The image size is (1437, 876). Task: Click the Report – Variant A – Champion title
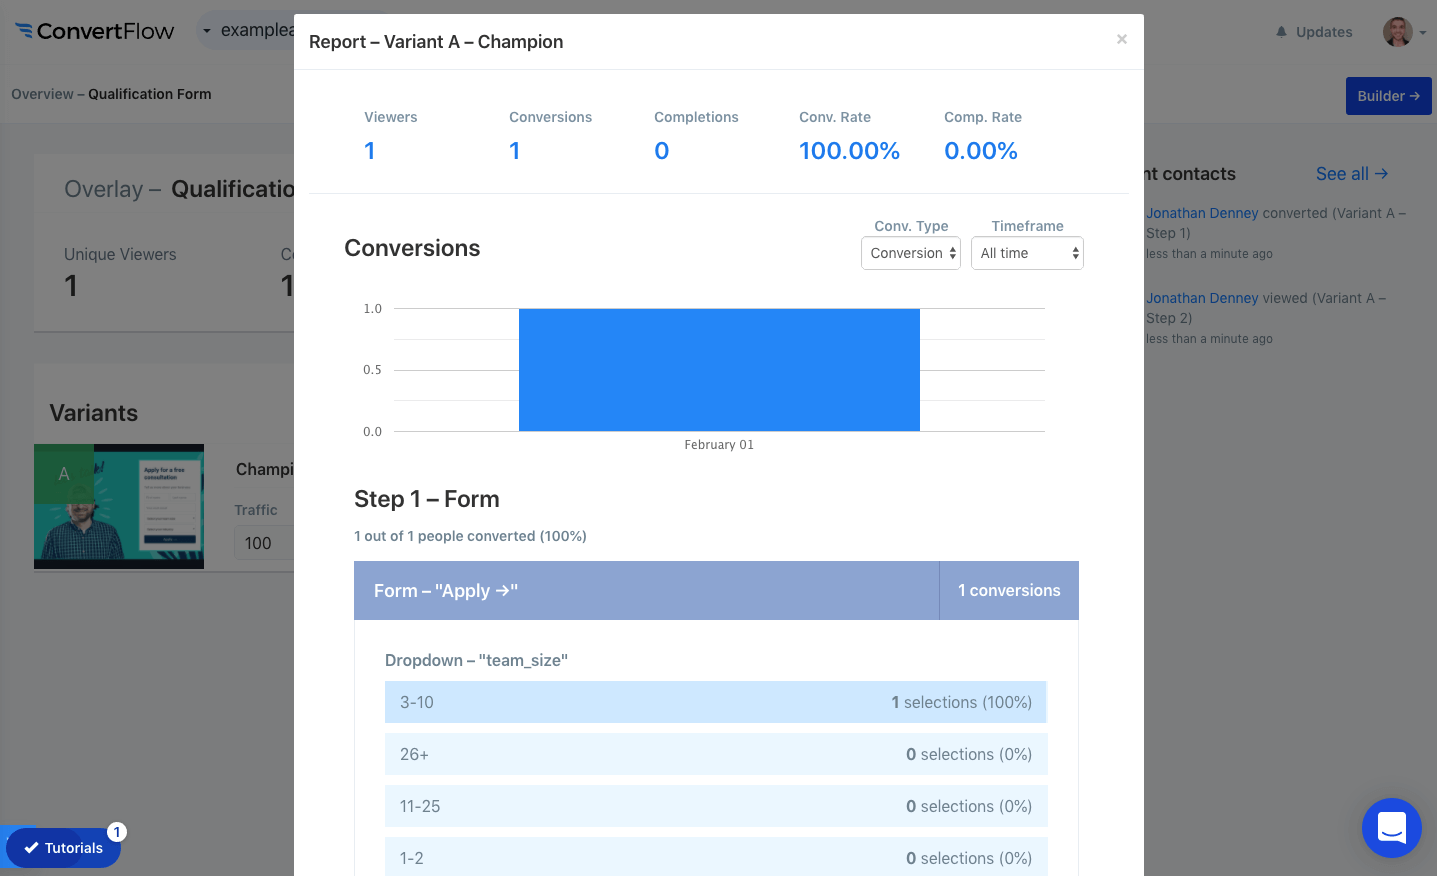[x=436, y=42]
